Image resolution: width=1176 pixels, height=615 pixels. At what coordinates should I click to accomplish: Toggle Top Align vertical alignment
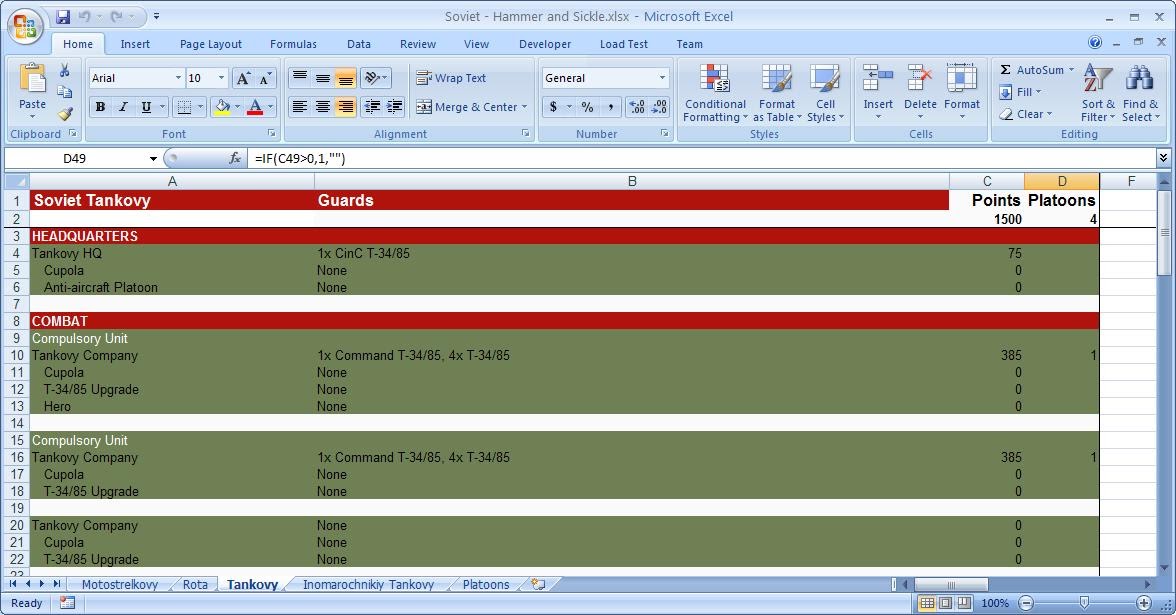299,78
